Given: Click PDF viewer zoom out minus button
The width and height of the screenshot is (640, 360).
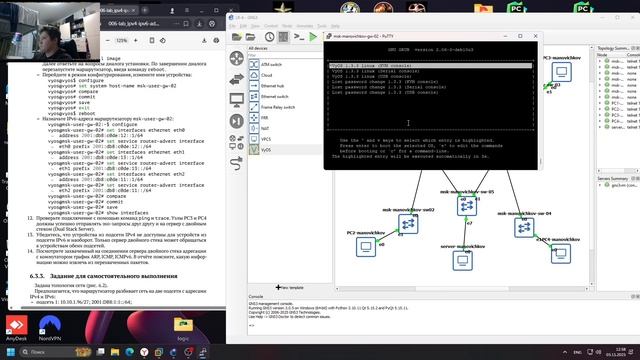Looking at the screenshot, I should [x=108, y=40].
